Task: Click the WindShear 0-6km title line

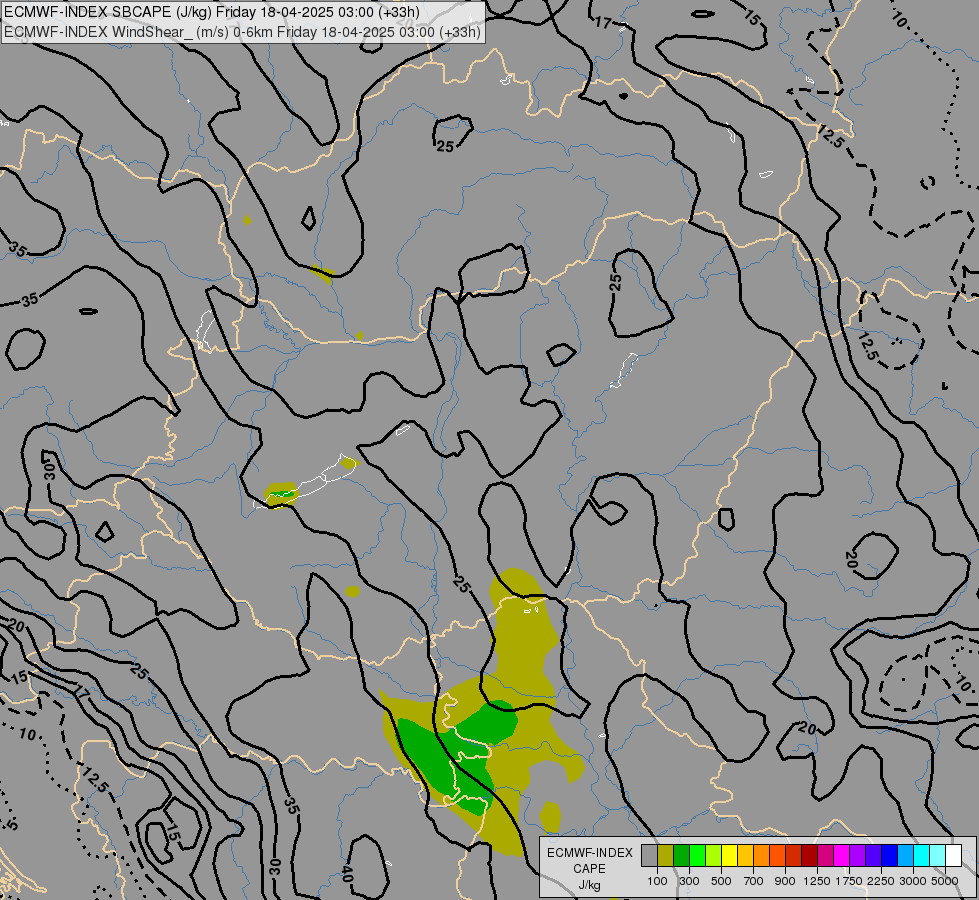Action: coord(242,31)
